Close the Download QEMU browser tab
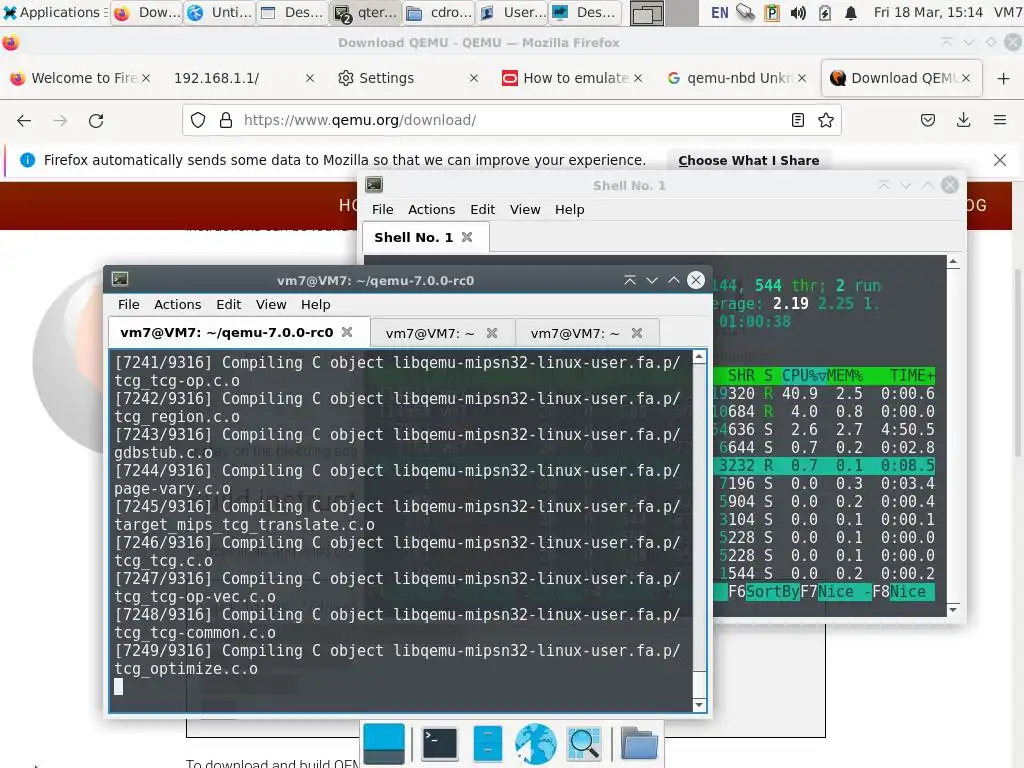 [x=966, y=78]
